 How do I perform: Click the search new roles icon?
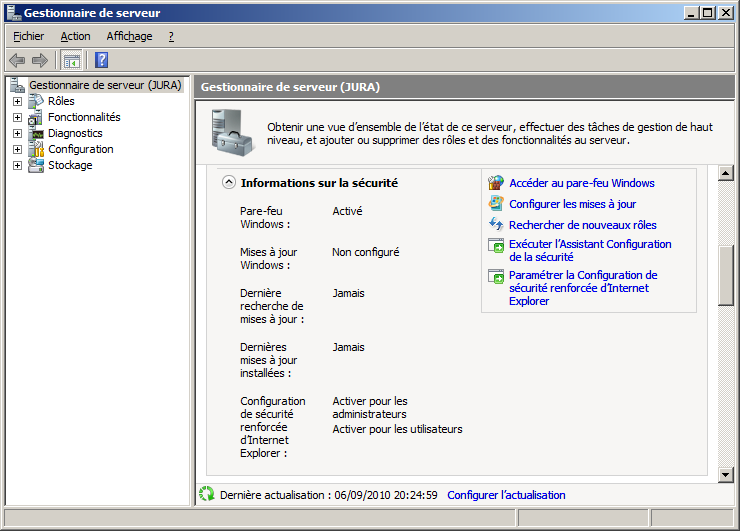[496, 225]
